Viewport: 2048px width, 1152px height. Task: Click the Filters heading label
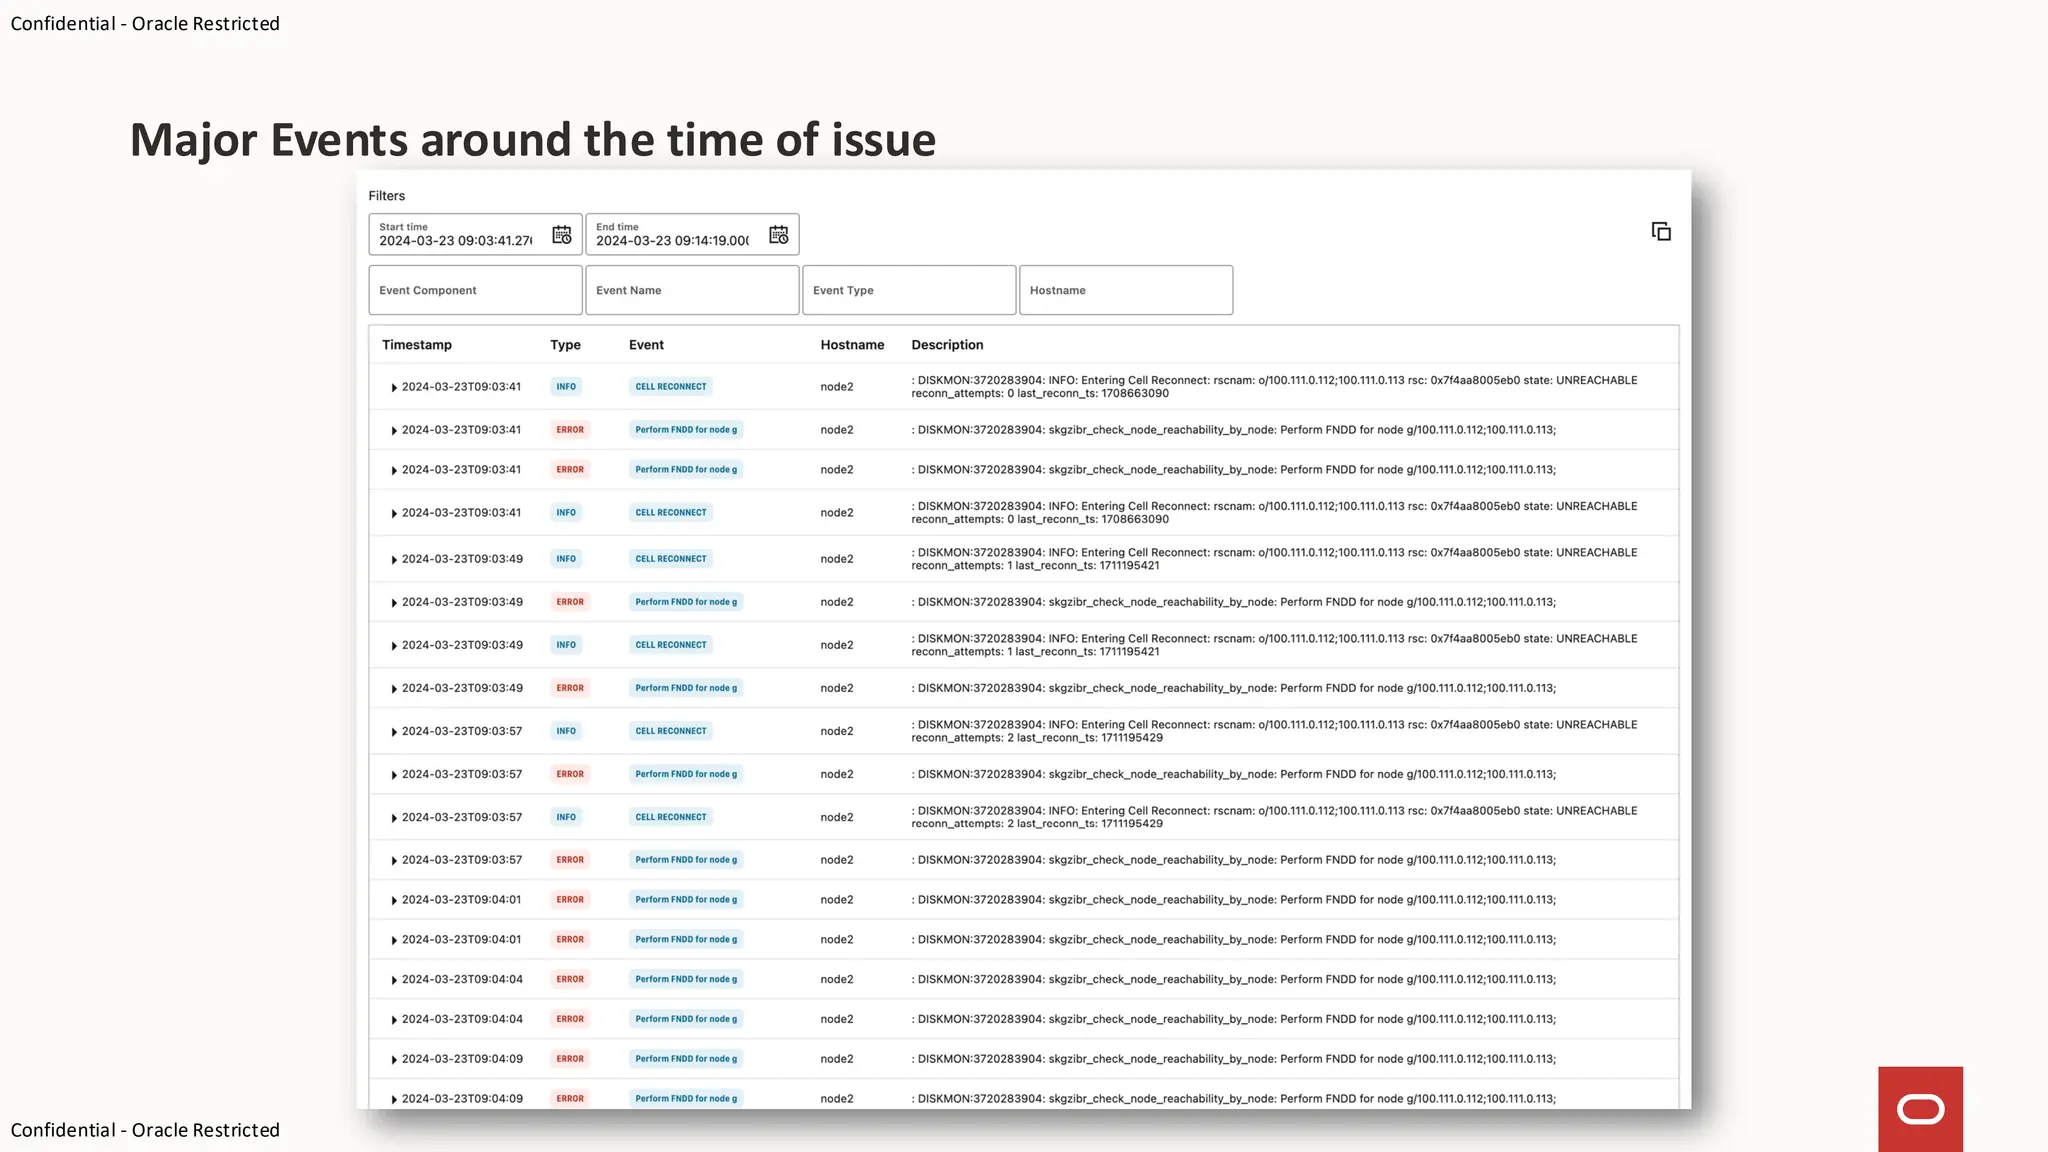click(386, 196)
